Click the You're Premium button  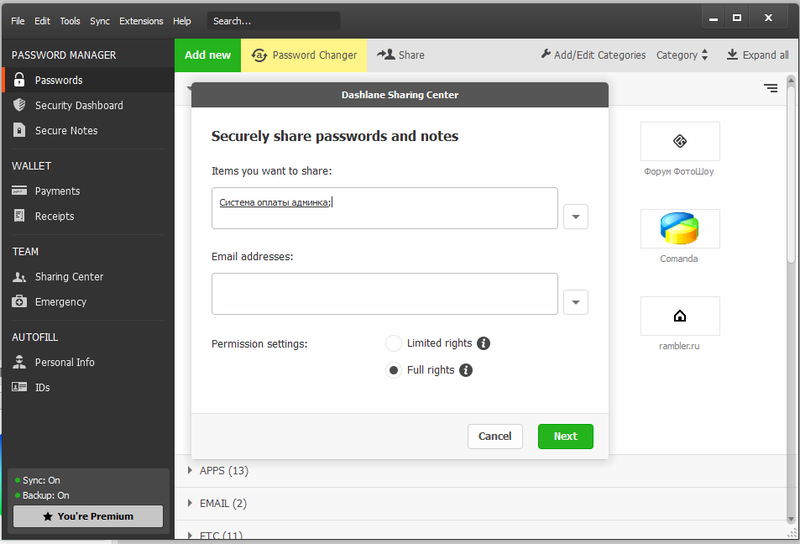(88, 516)
